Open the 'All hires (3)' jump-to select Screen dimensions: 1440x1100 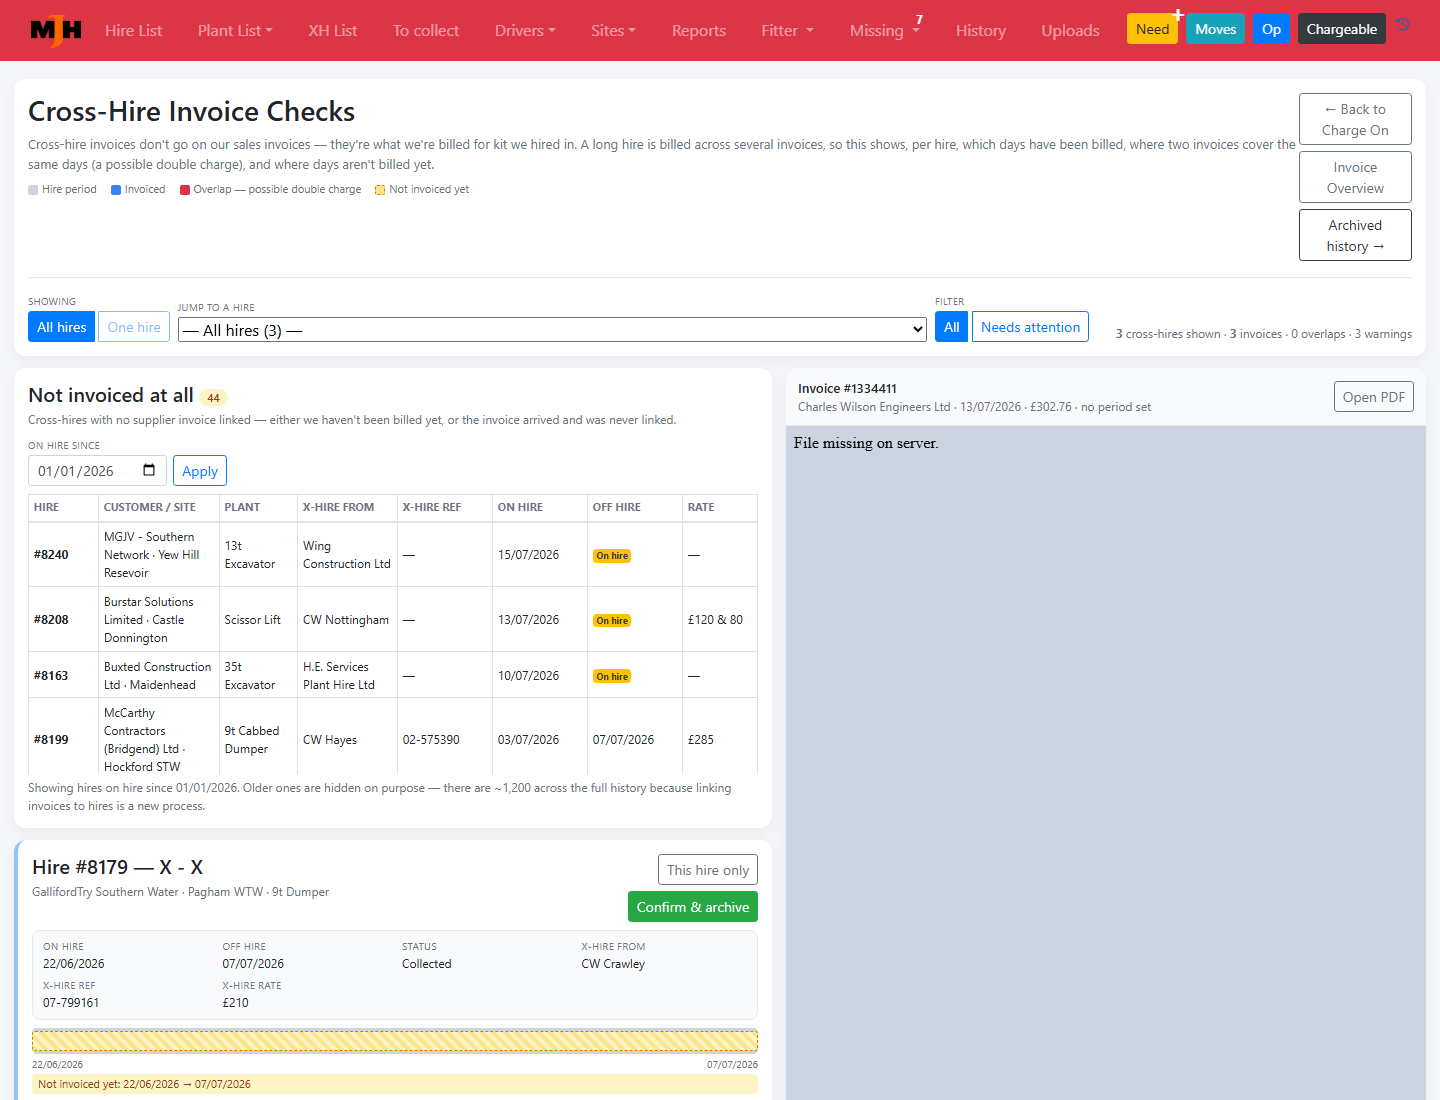coord(552,330)
